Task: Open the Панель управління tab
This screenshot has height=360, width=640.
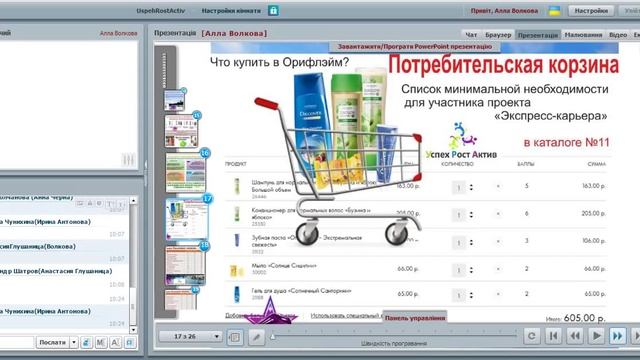Action: pos(415,318)
